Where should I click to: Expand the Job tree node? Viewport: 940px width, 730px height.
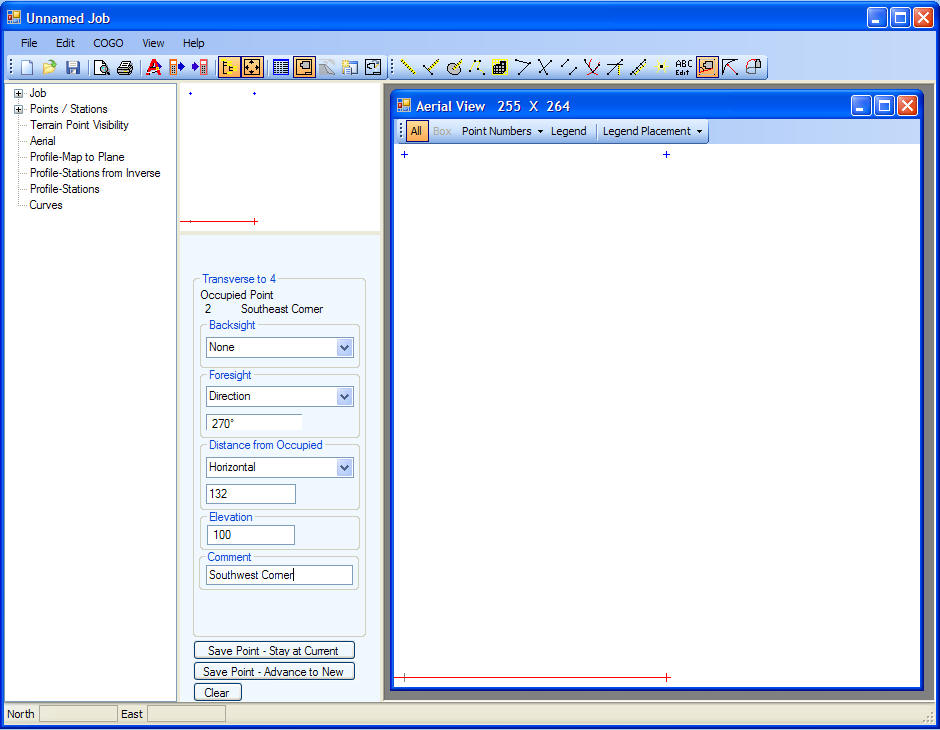(19, 93)
